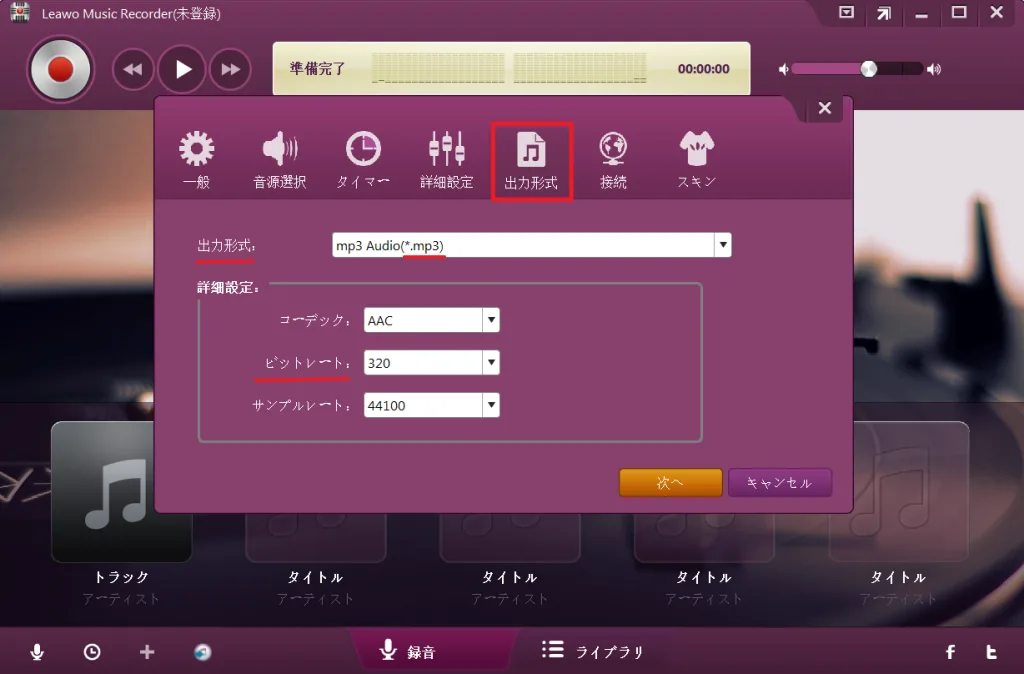Expand the ビットレート bitrate dropdown showing 320
Screen dimensions: 1024x674
tap(490, 362)
